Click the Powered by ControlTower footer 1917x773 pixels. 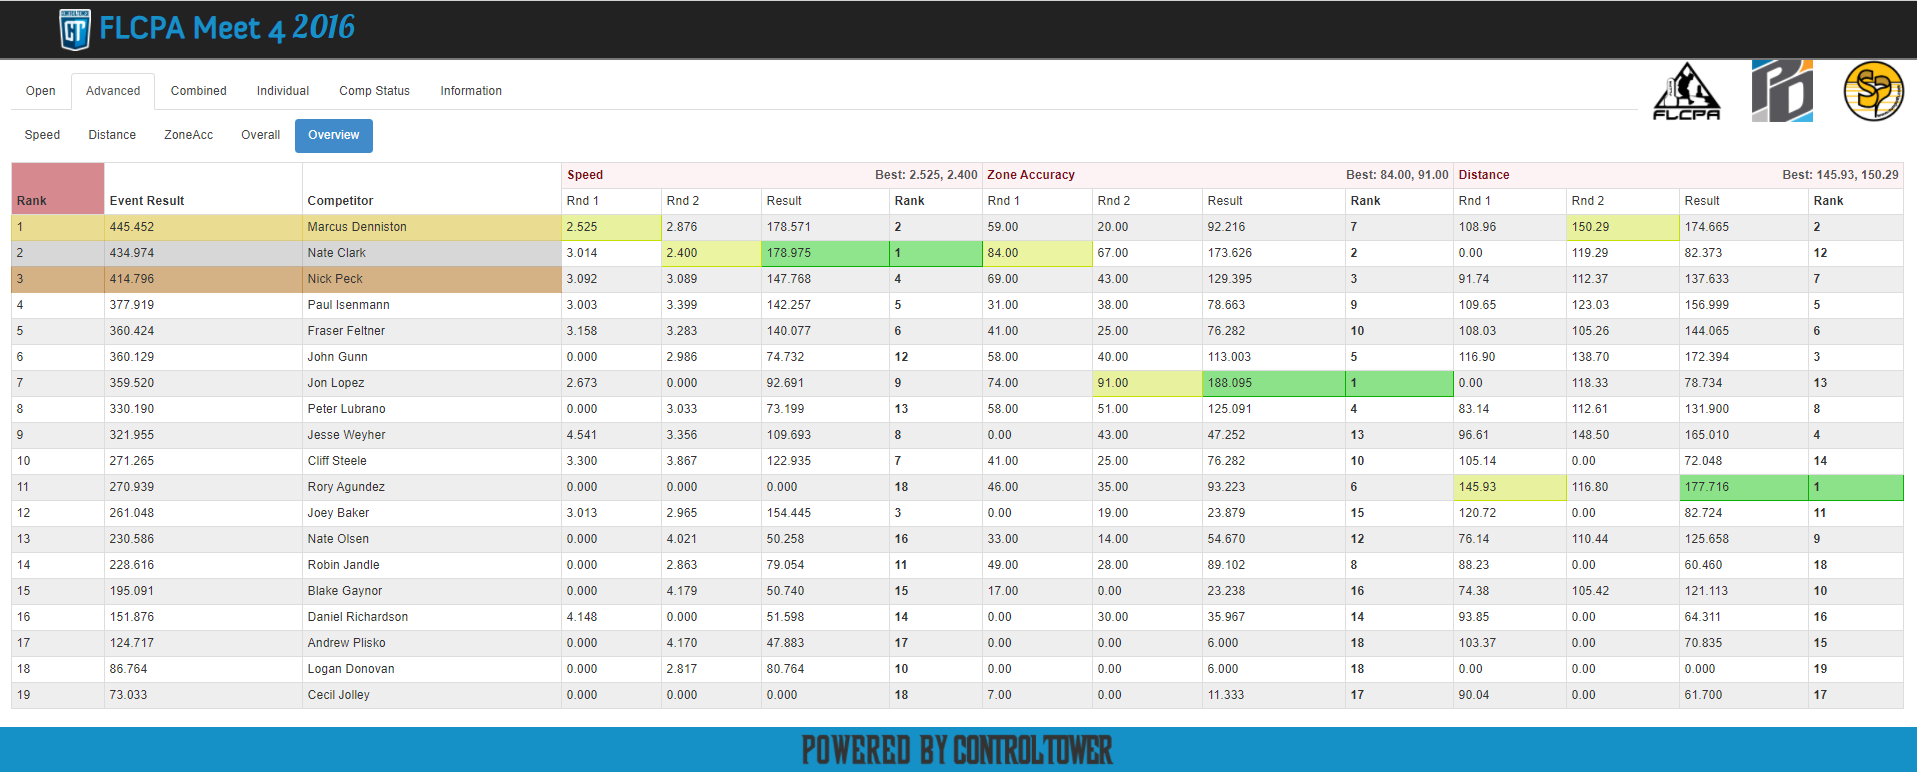click(x=957, y=750)
